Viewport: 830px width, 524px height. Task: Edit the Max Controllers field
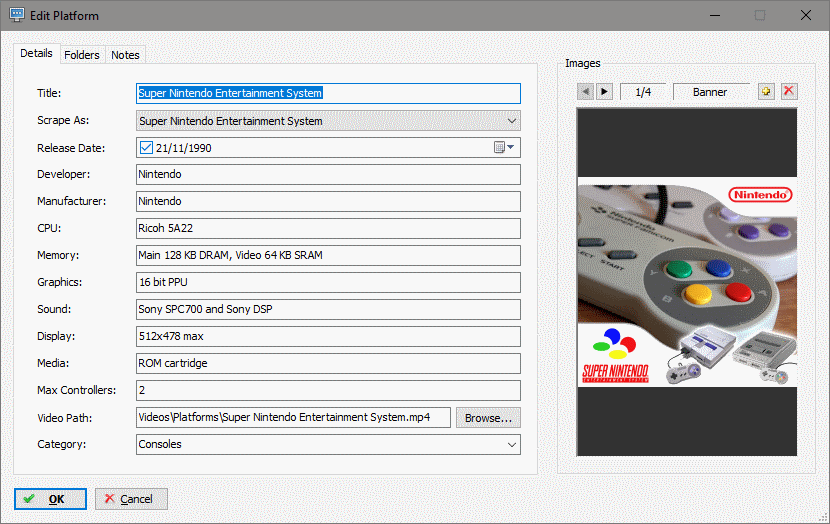point(328,390)
